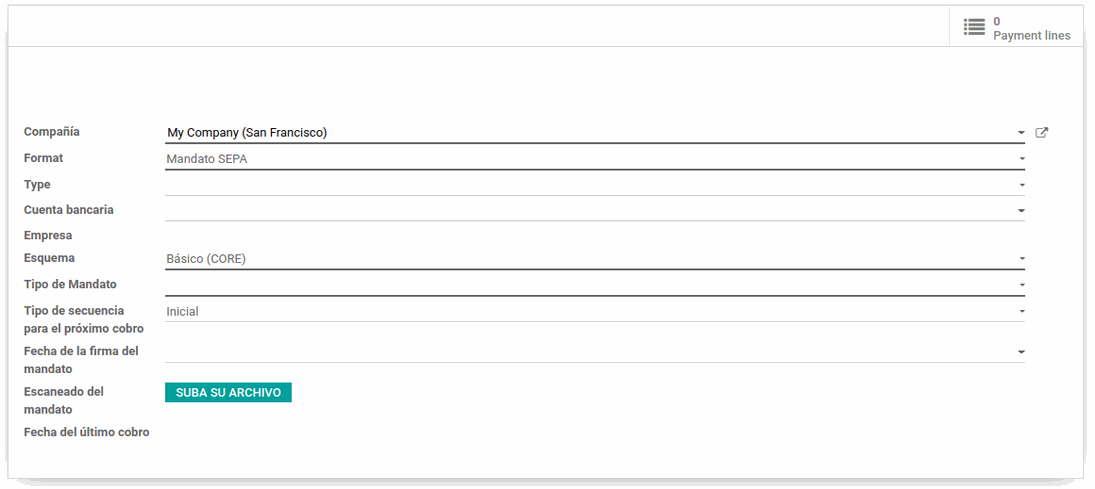Expand the Fecha de la firma dropdown arrow
This screenshot has height=489, width=1095.
[1021, 352]
